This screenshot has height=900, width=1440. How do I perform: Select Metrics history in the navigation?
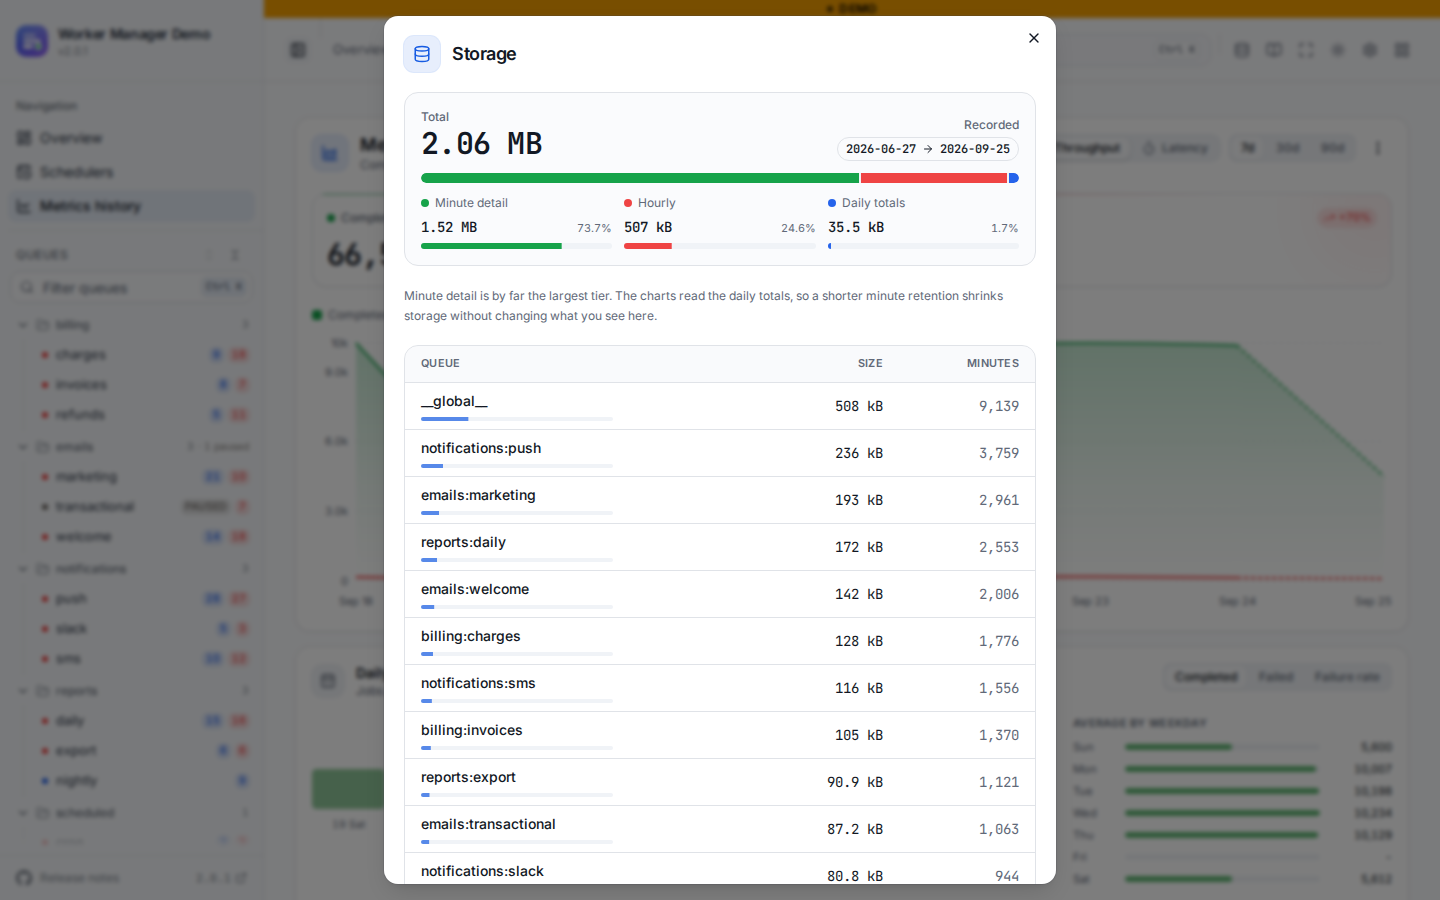[131, 206]
